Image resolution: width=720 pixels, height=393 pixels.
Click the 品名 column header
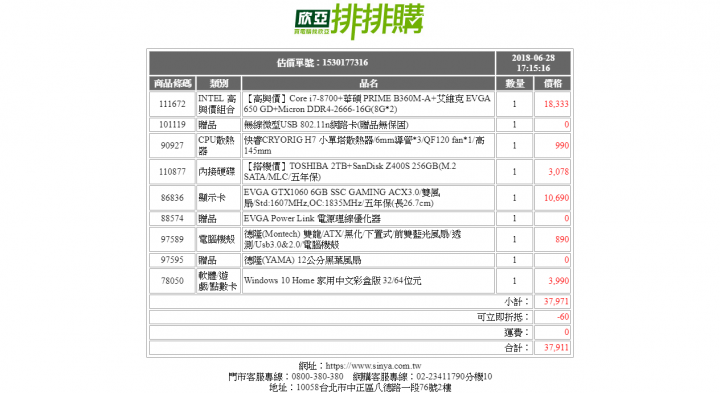(368, 84)
